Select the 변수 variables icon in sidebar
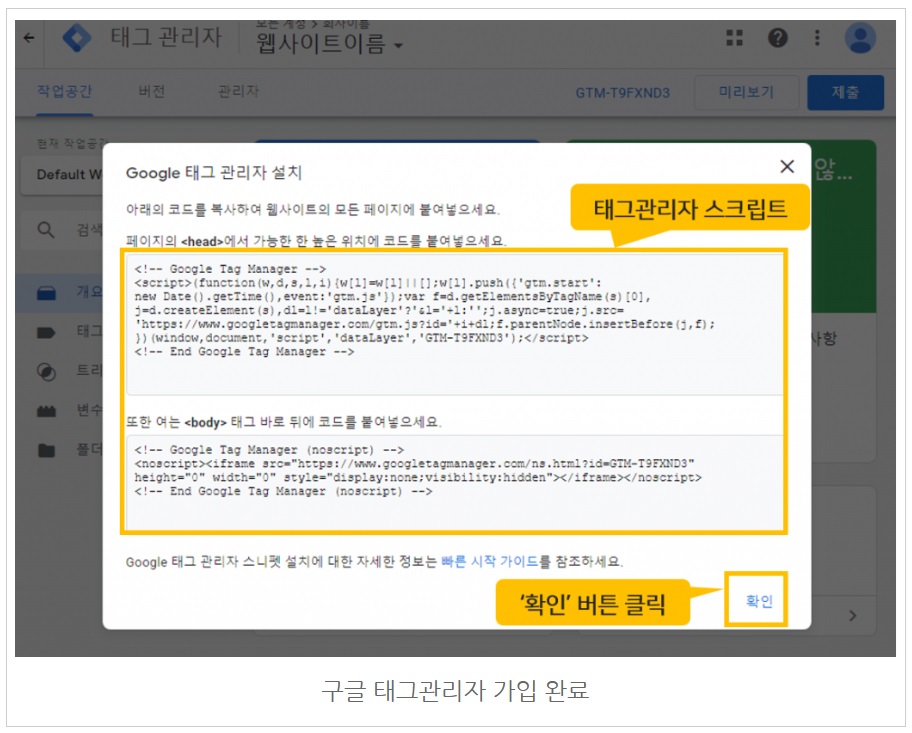The height and width of the screenshot is (733, 912). [x=47, y=411]
